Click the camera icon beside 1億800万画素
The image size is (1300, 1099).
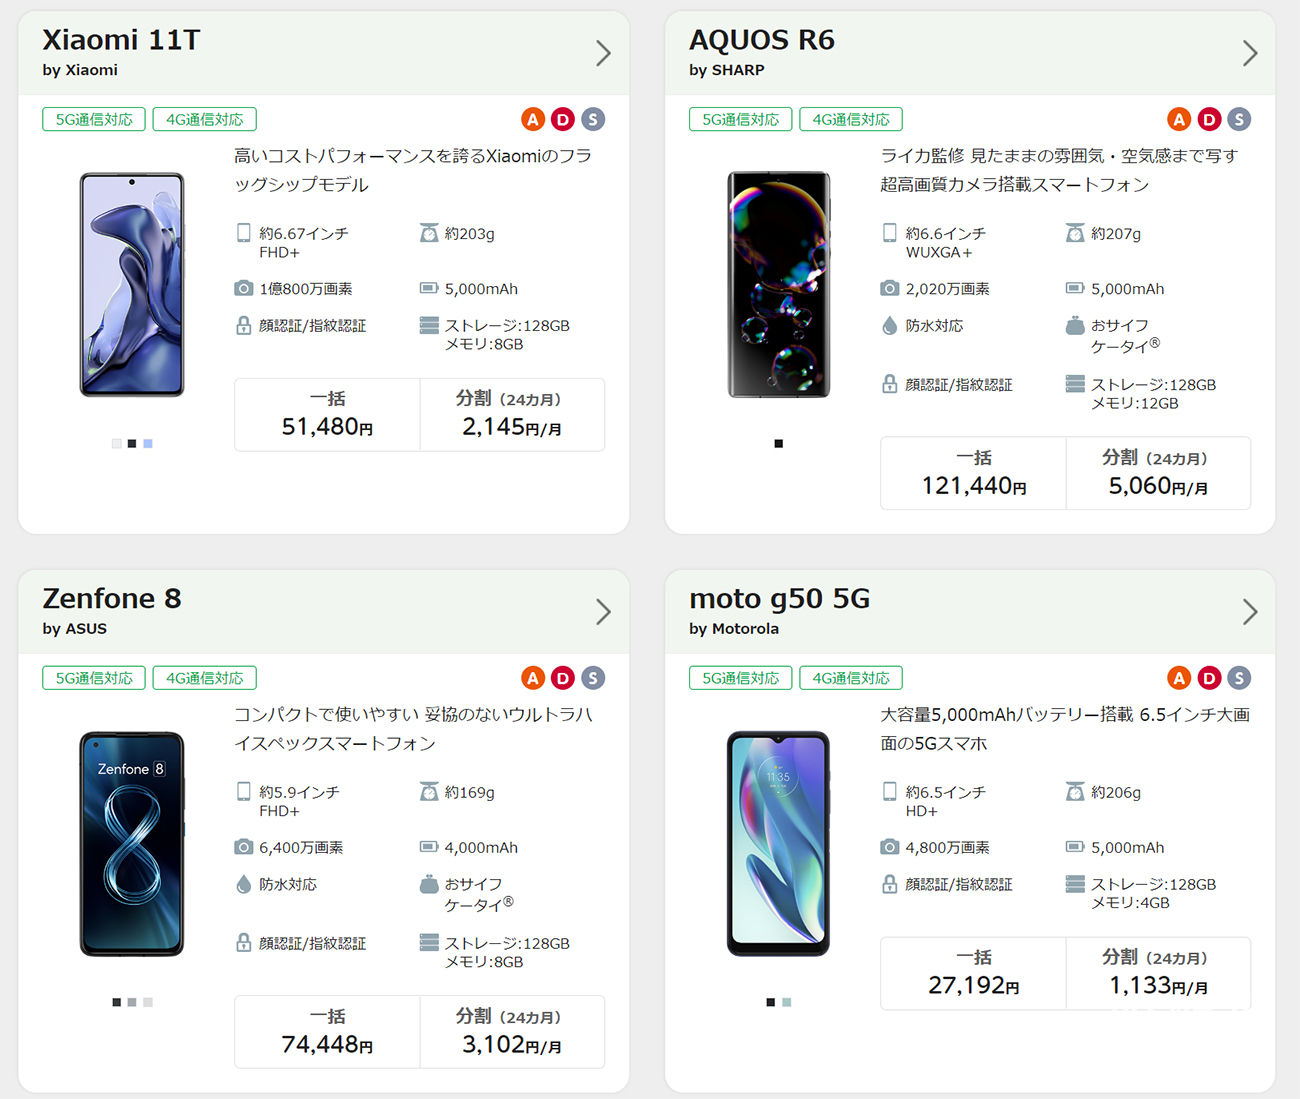pyautogui.click(x=243, y=288)
